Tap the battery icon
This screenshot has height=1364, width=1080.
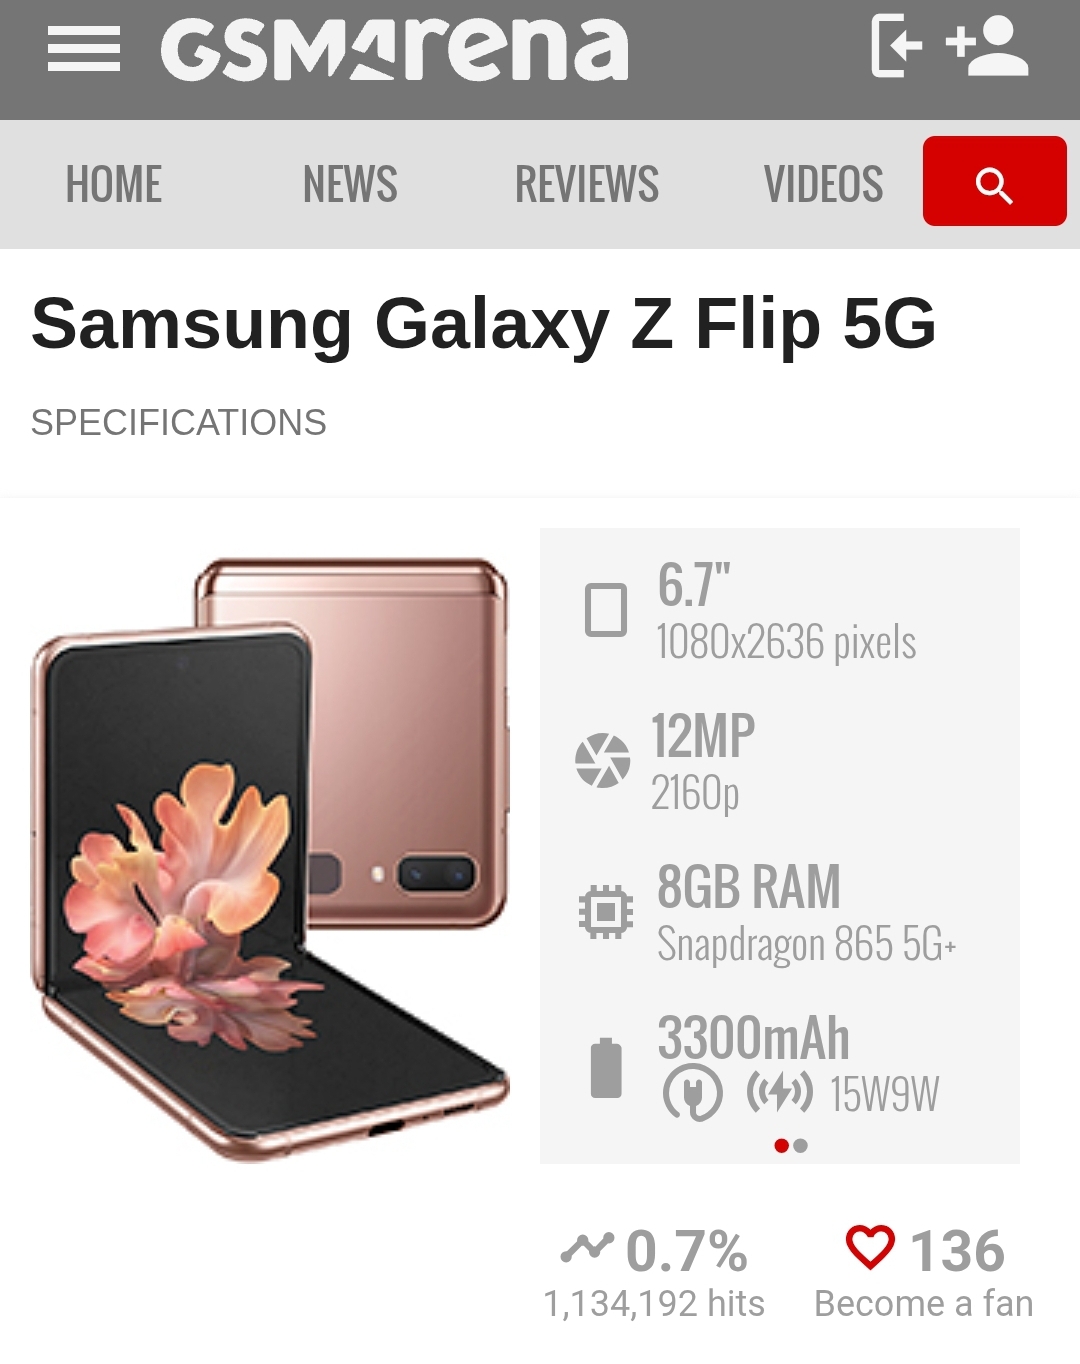pyautogui.click(x=606, y=1068)
